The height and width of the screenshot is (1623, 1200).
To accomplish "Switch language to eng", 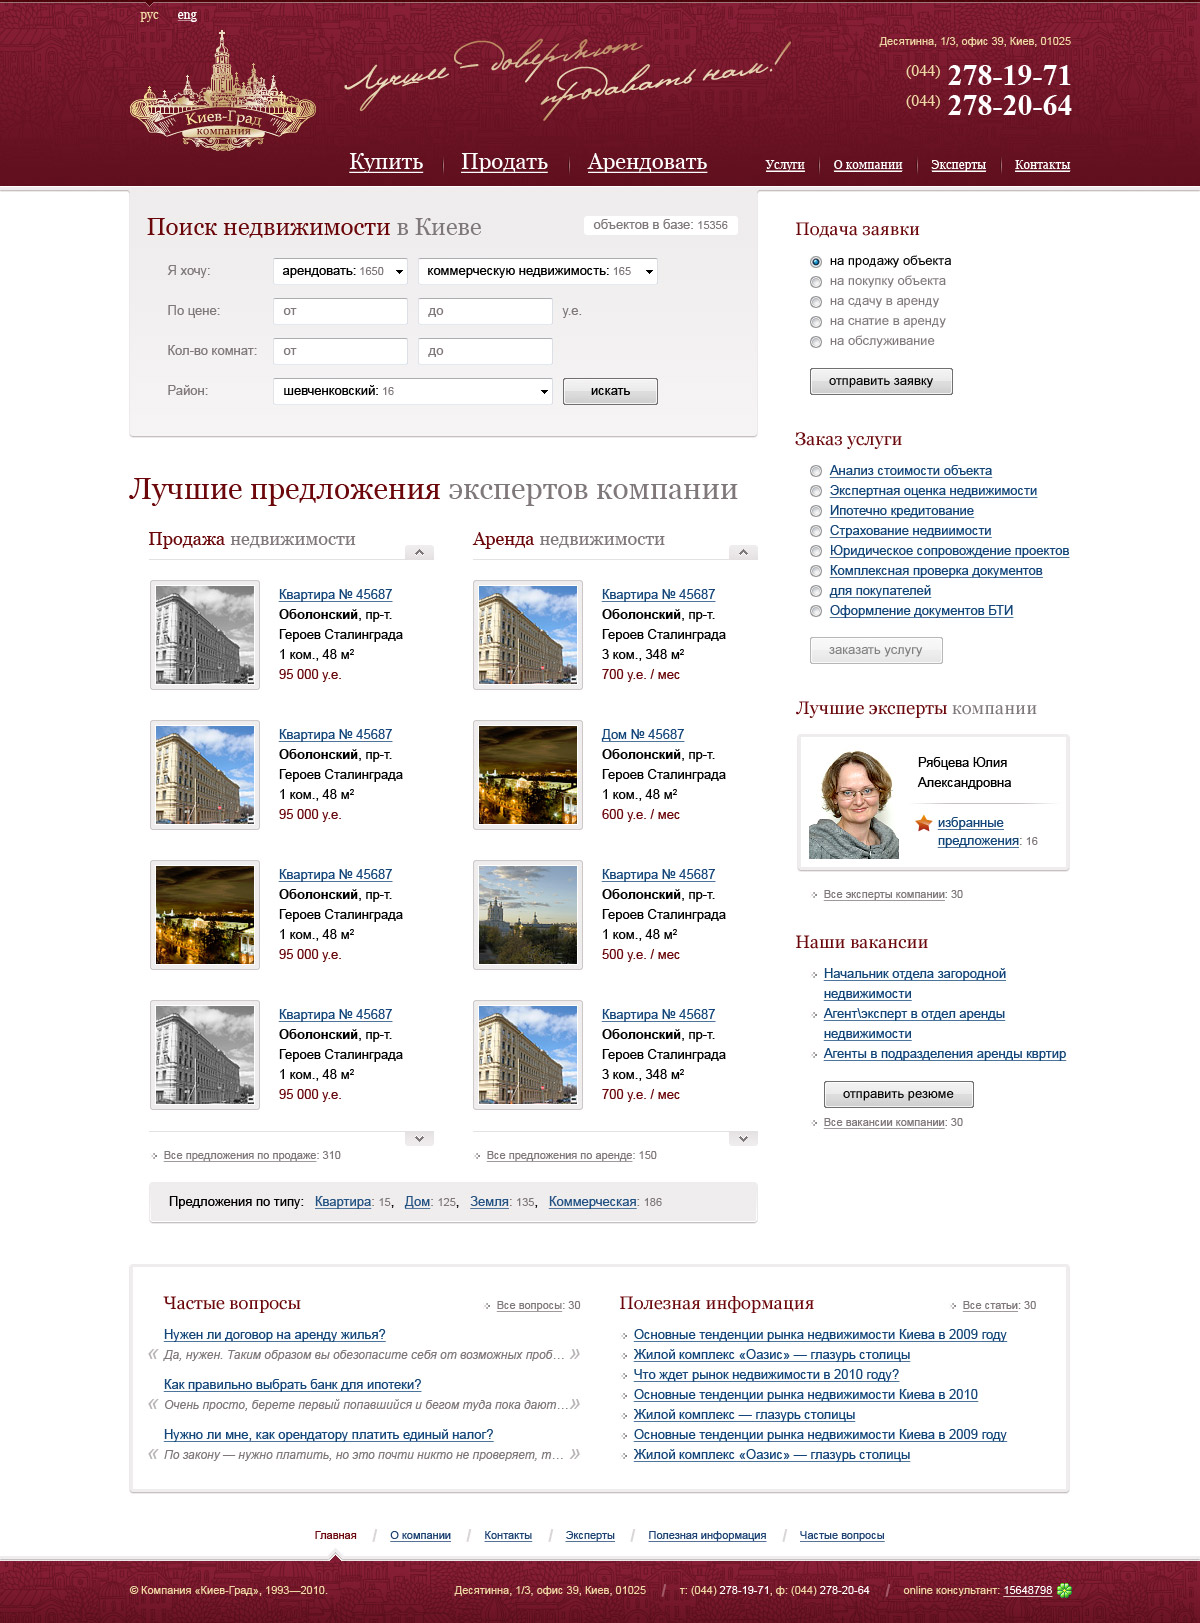I will [x=187, y=15].
